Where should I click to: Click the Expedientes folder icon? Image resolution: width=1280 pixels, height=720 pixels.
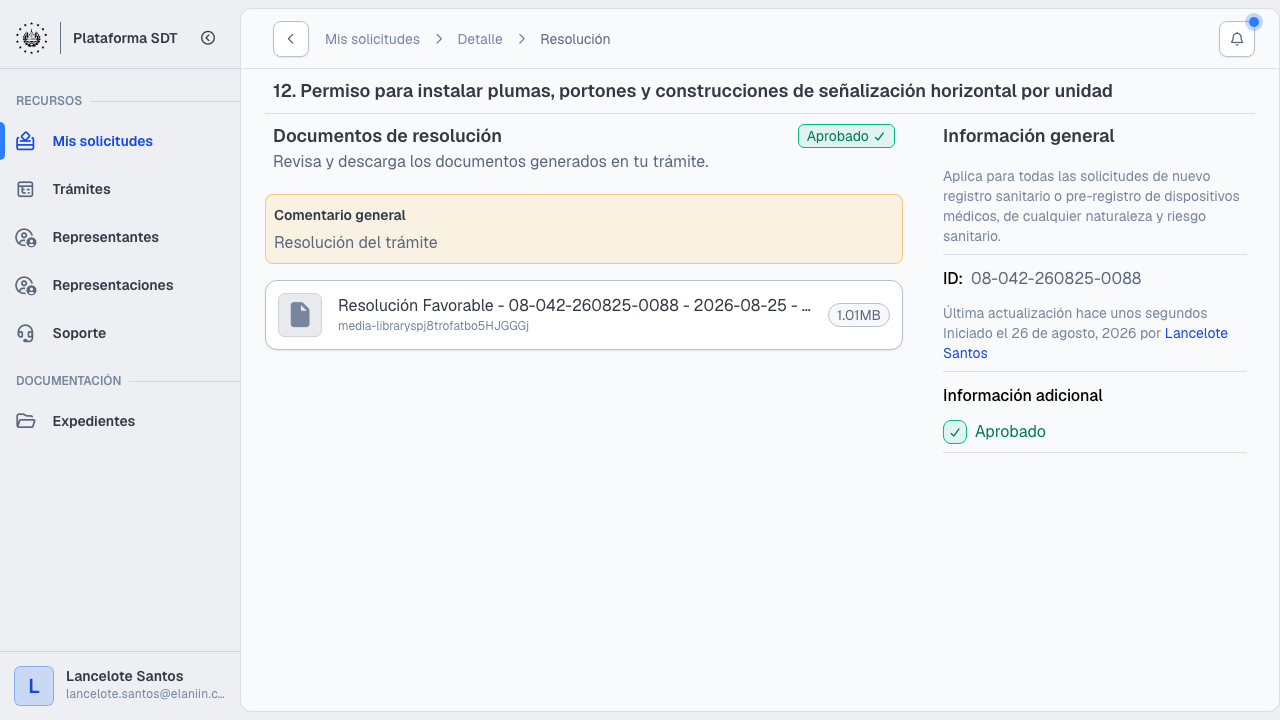point(26,421)
